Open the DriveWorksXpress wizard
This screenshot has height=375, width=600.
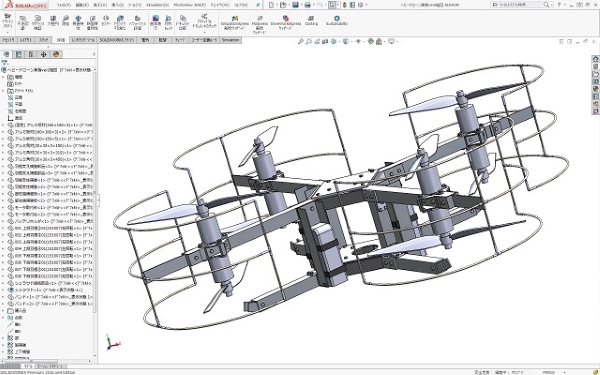(x=285, y=22)
